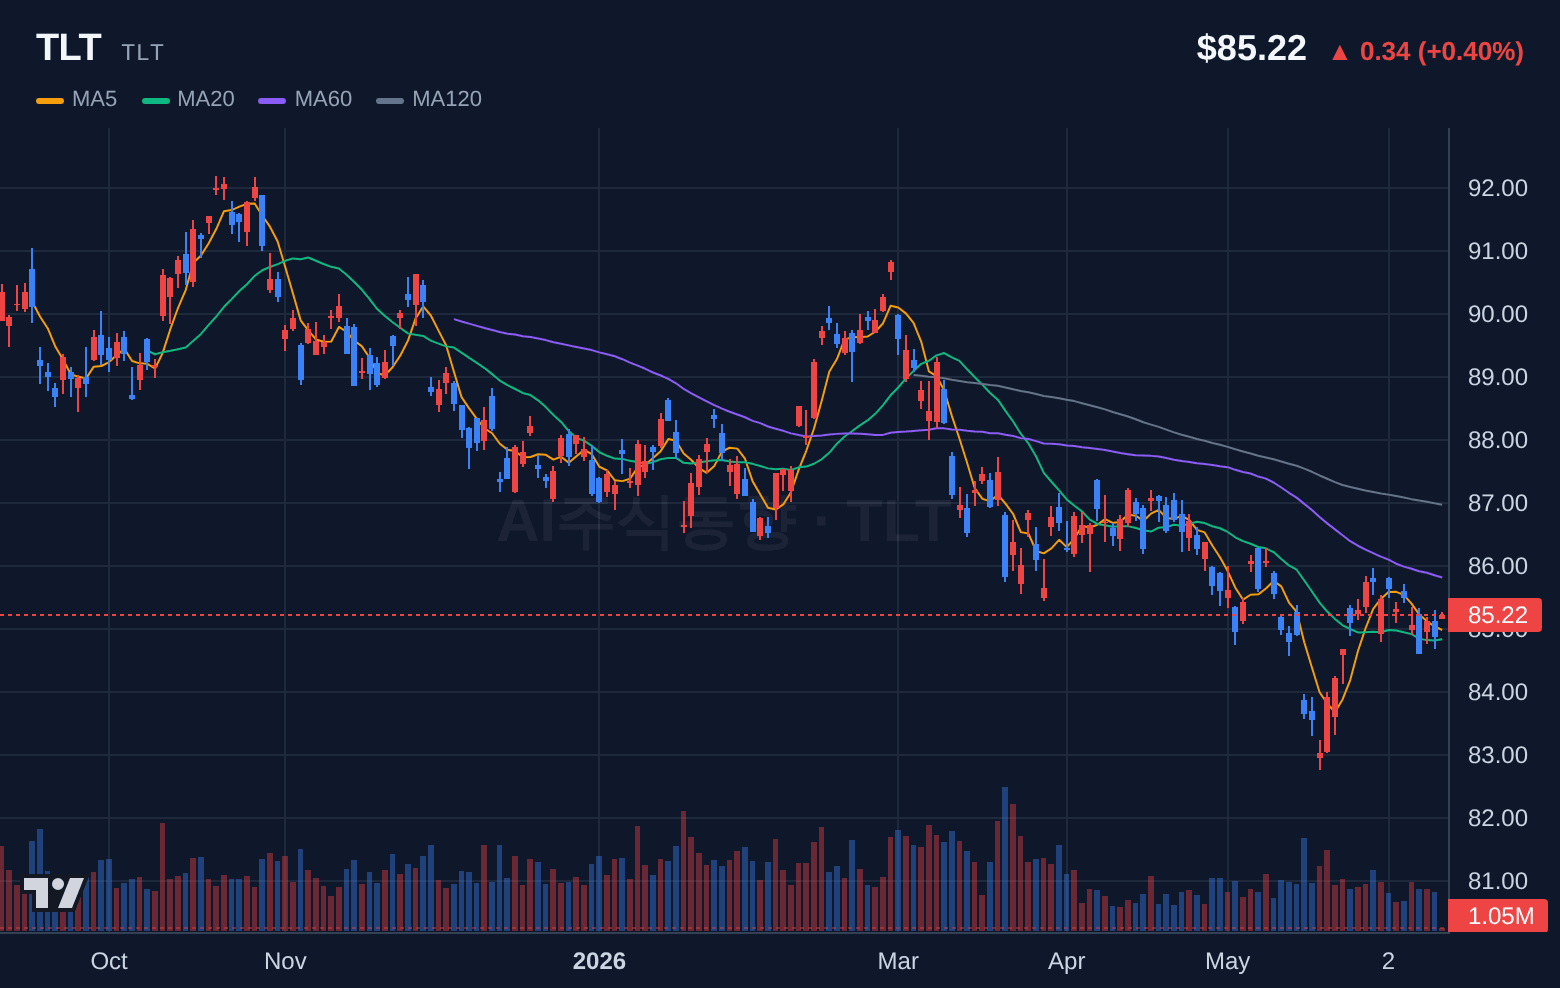Image resolution: width=1560 pixels, height=988 pixels.
Task: Click the 89.00 price axis label
Action: click(1497, 377)
